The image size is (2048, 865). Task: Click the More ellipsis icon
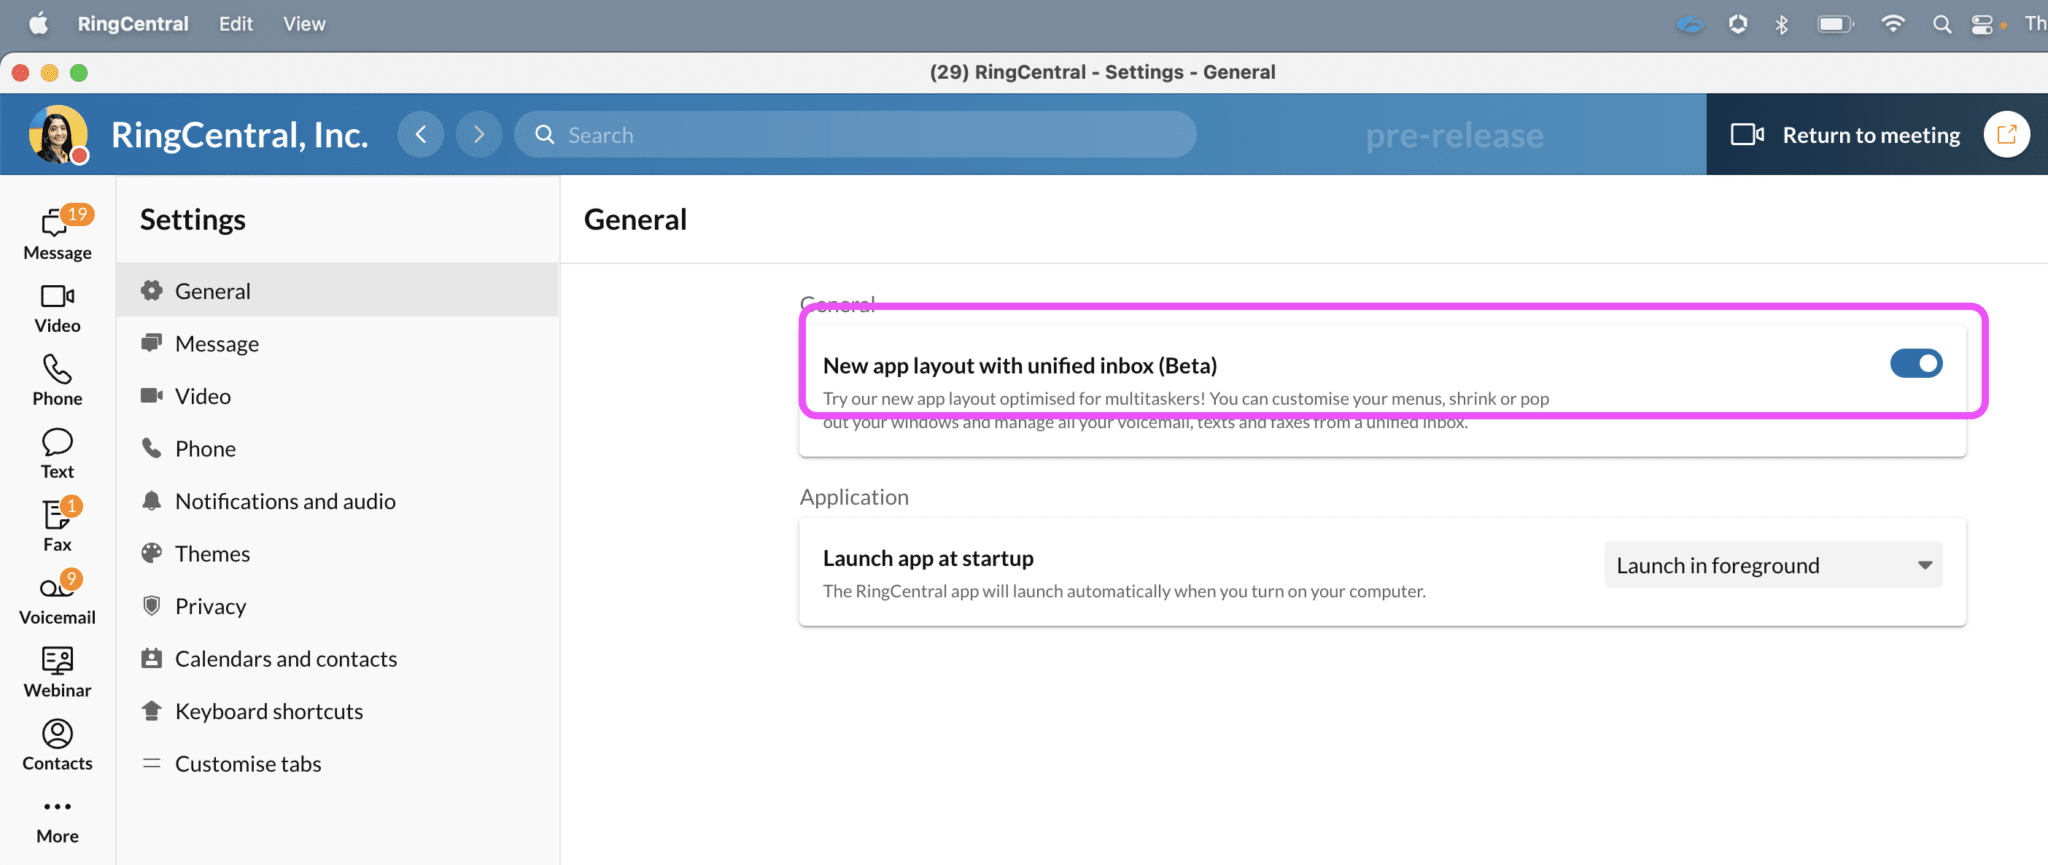[x=57, y=807]
